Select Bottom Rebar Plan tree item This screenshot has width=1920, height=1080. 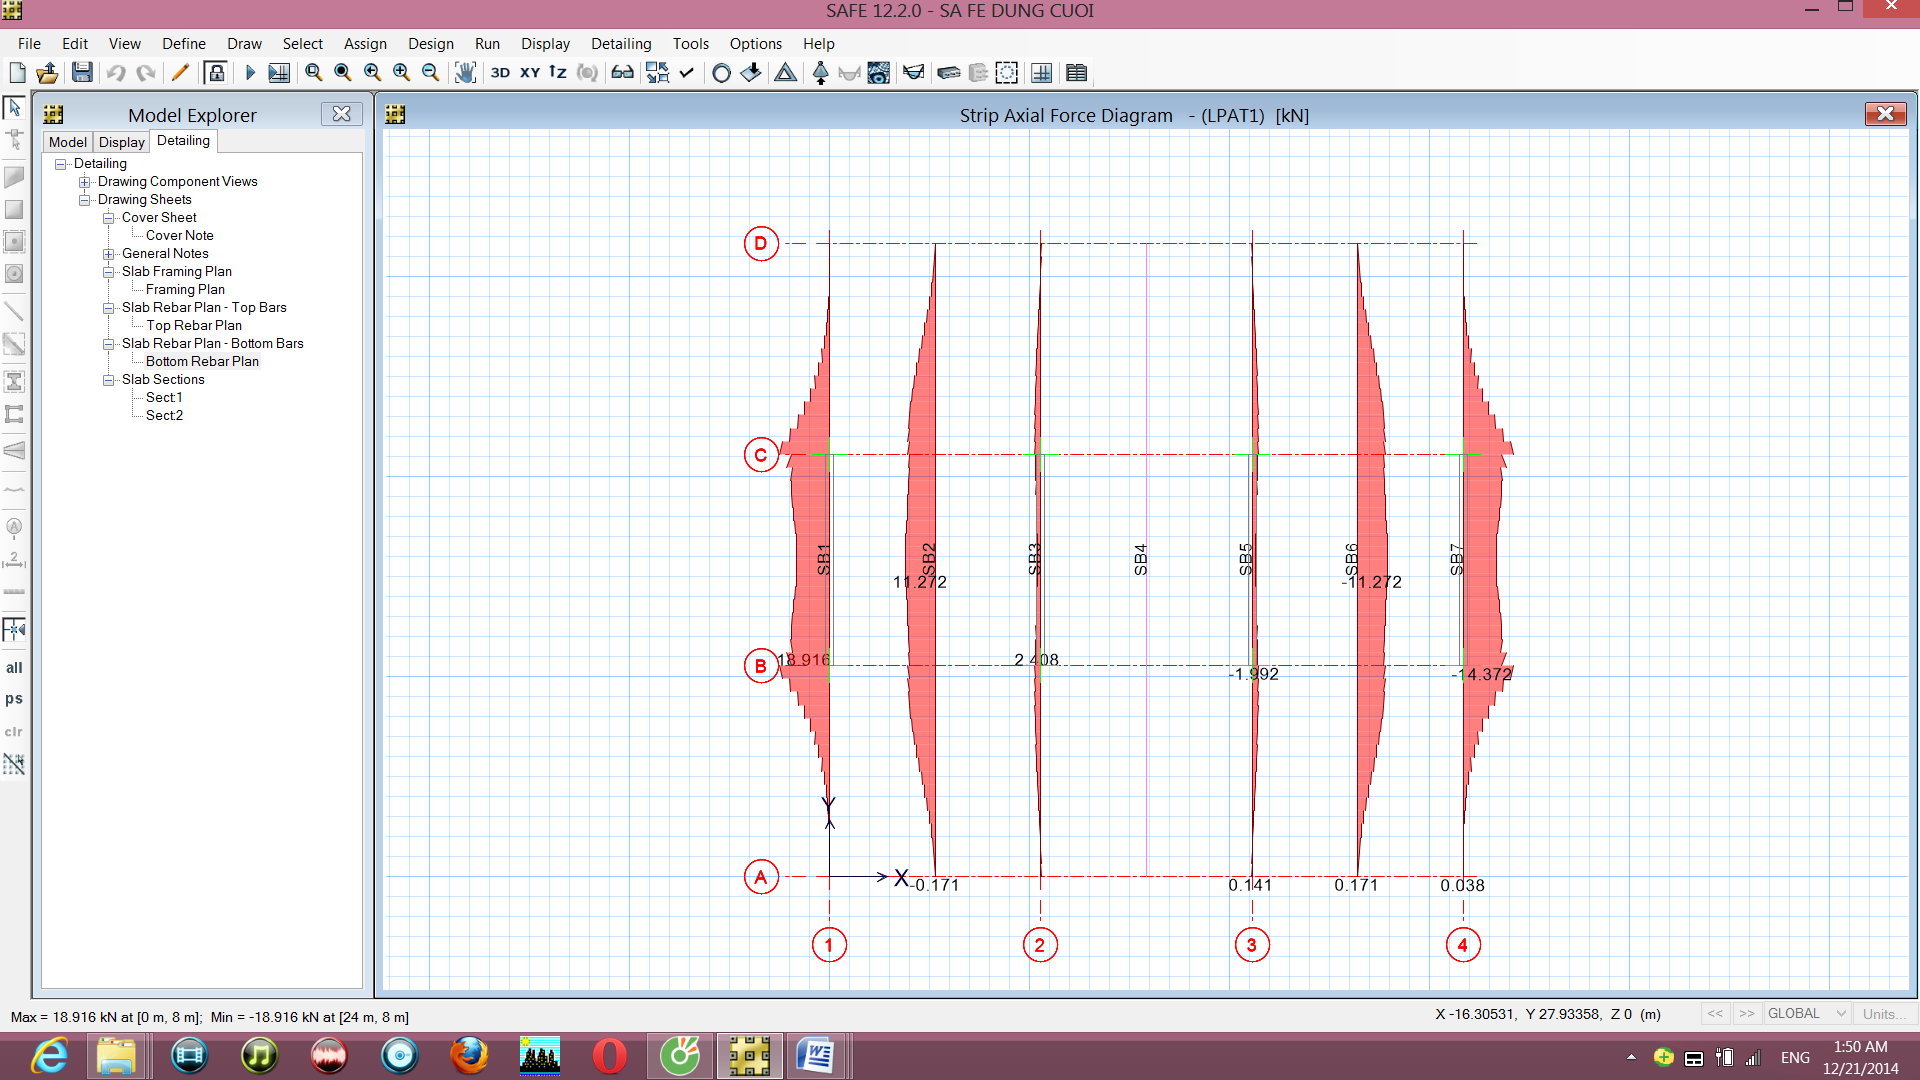202,362
